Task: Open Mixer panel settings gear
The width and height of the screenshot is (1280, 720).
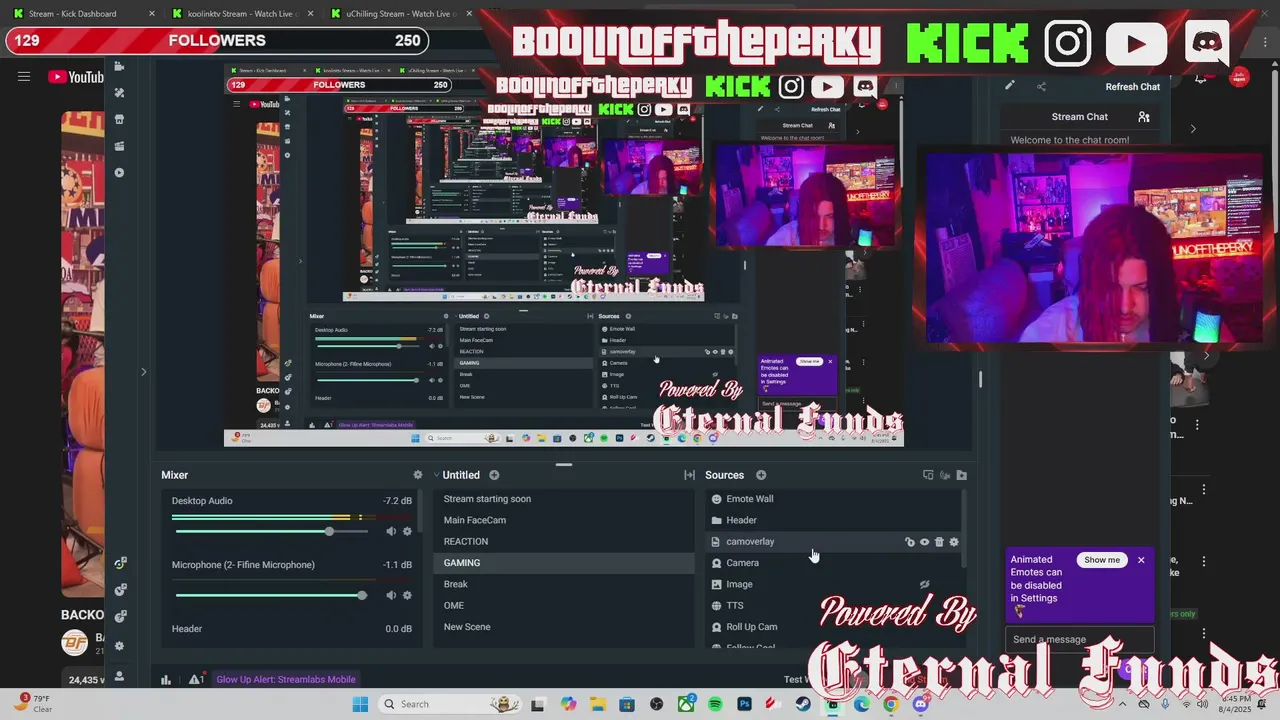Action: click(418, 475)
